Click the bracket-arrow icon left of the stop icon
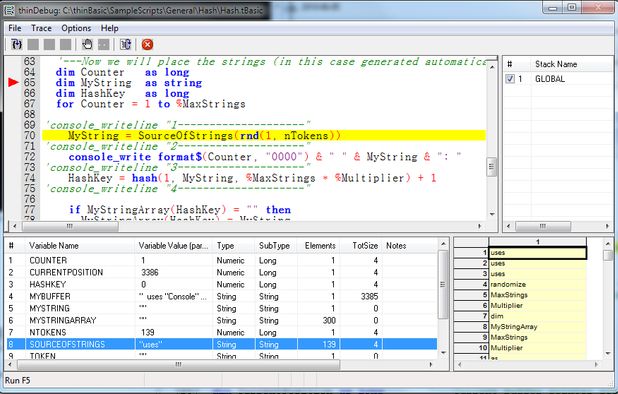The width and height of the screenshot is (618, 394). pyautogui.click(x=125, y=45)
